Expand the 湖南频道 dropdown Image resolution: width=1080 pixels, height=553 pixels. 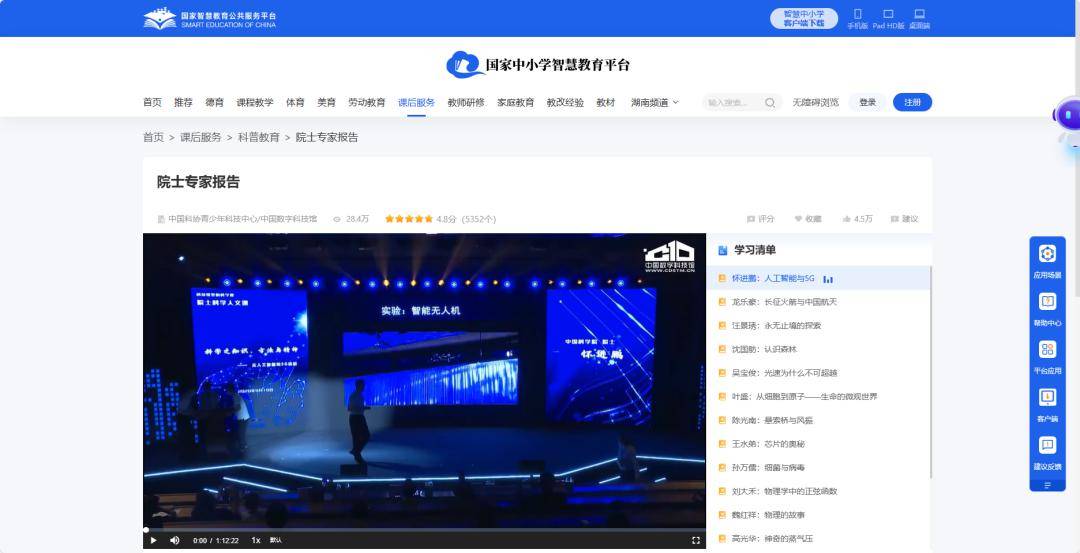[x=655, y=103]
